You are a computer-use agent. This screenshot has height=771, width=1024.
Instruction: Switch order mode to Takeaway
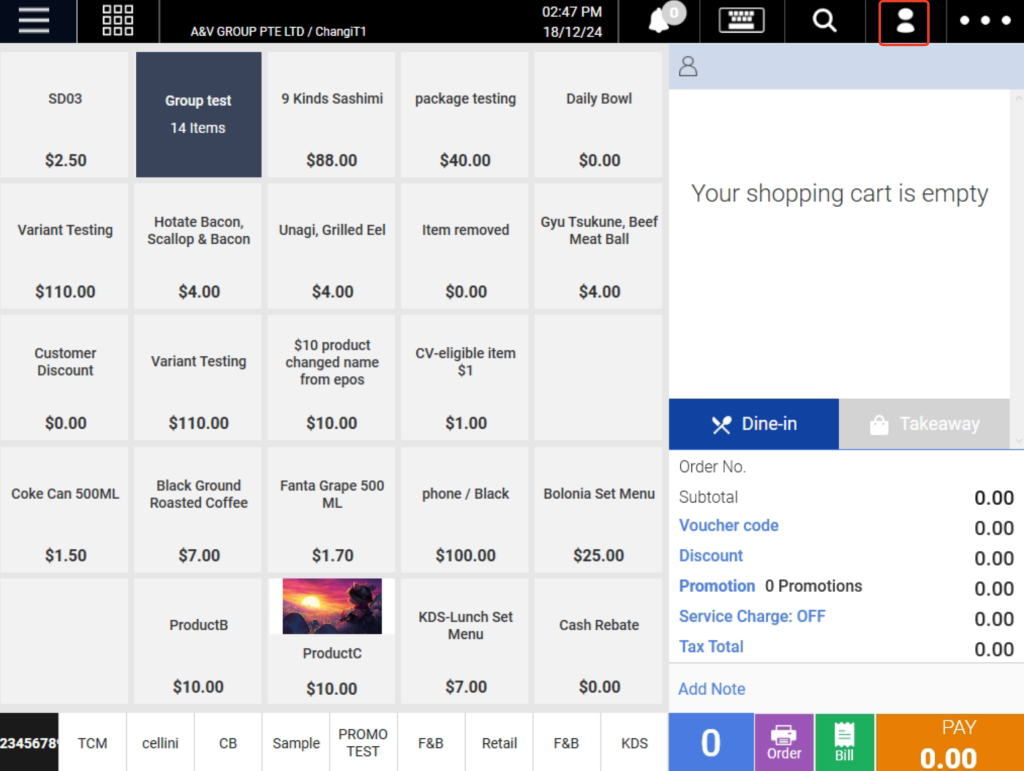point(924,423)
